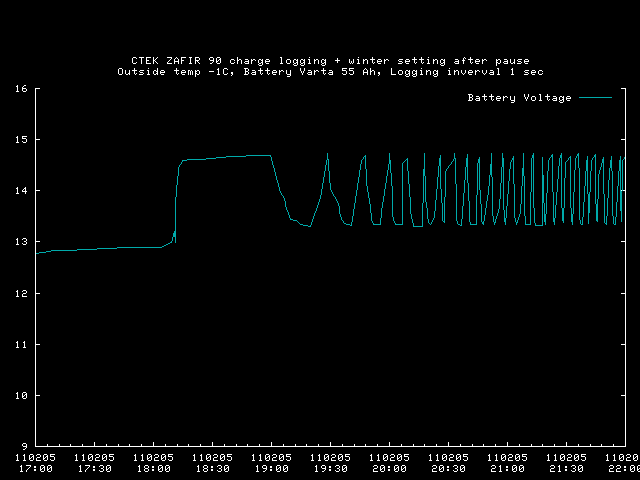Viewport: 640px width, 480px height.
Task: Click the 10 y-axis tick label
Action: tap(21, 395)
